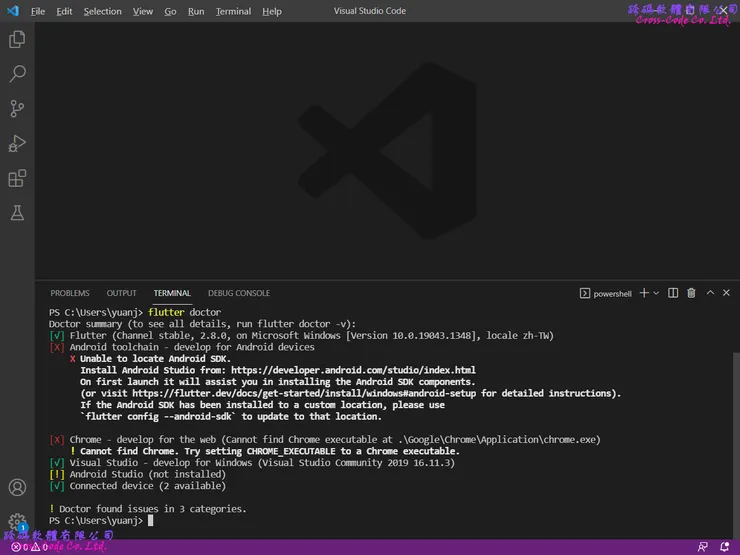Open the File menu

38,11
